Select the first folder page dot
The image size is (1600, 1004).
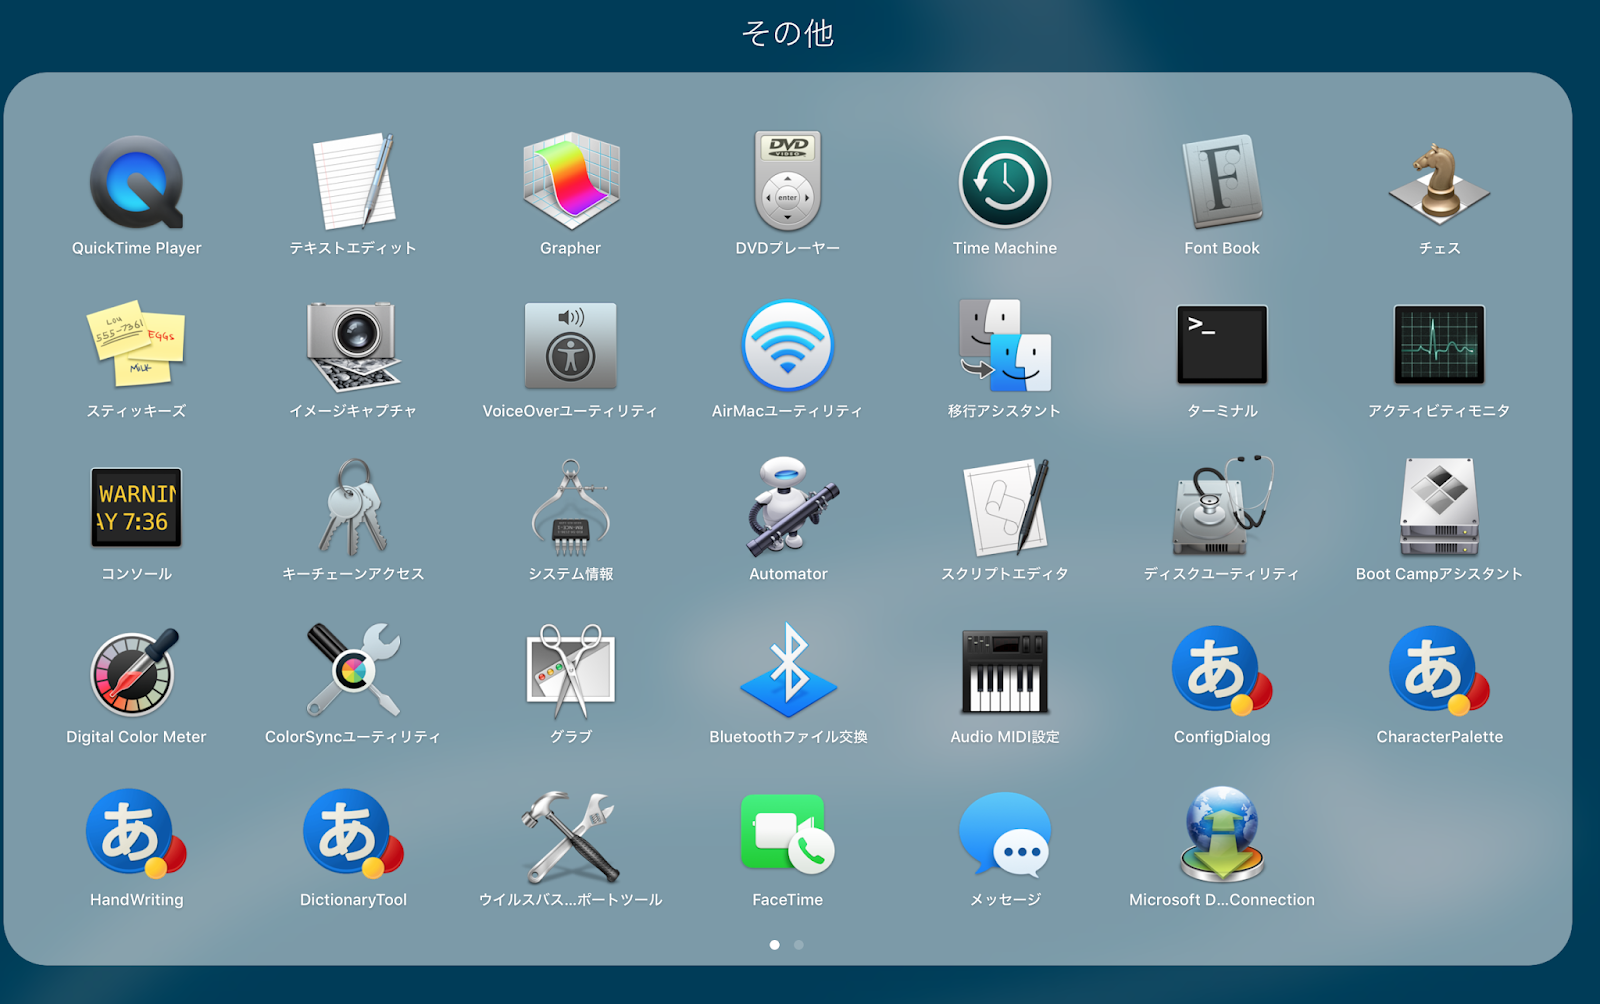click(x=774, y=944)
